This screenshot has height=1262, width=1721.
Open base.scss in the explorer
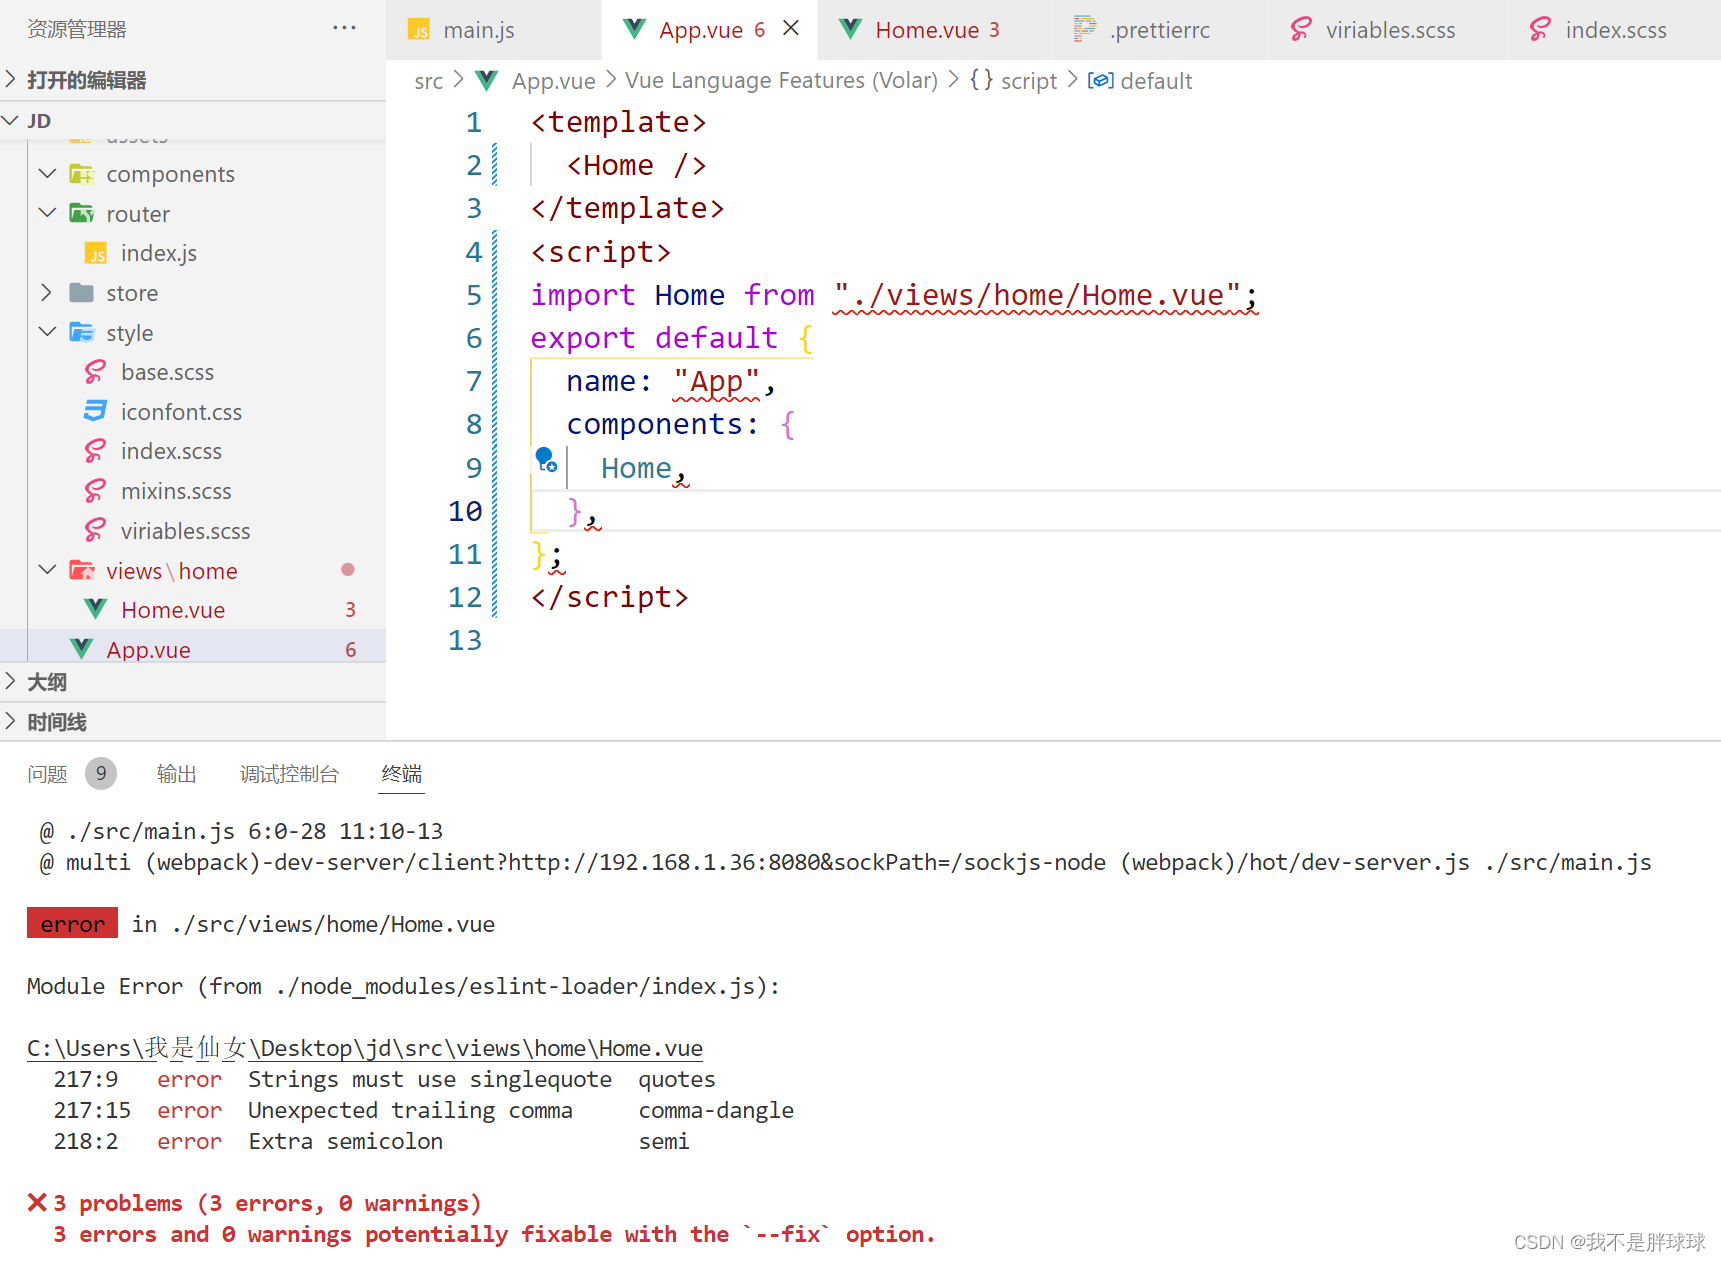(x=167, y=372)
